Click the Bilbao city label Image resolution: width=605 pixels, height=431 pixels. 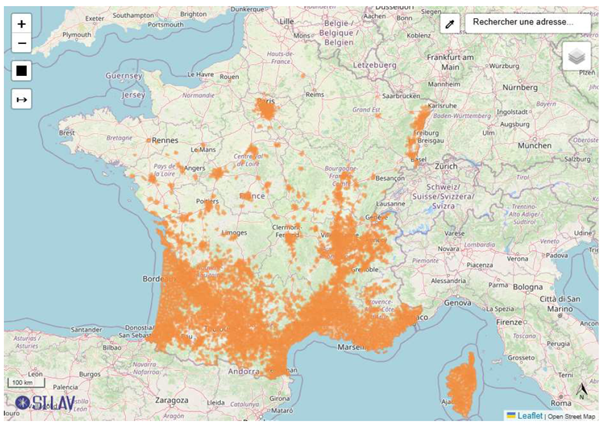click(112, 348)
